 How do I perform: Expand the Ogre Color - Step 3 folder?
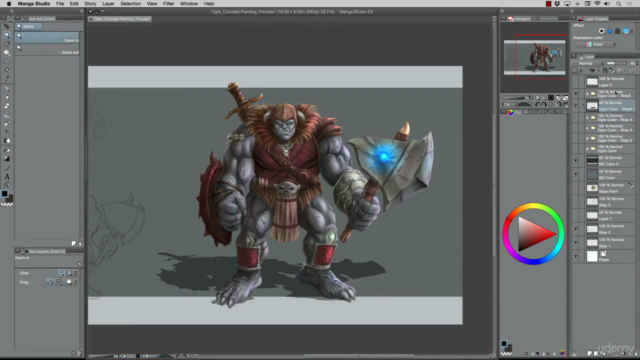tap(588, 128)
